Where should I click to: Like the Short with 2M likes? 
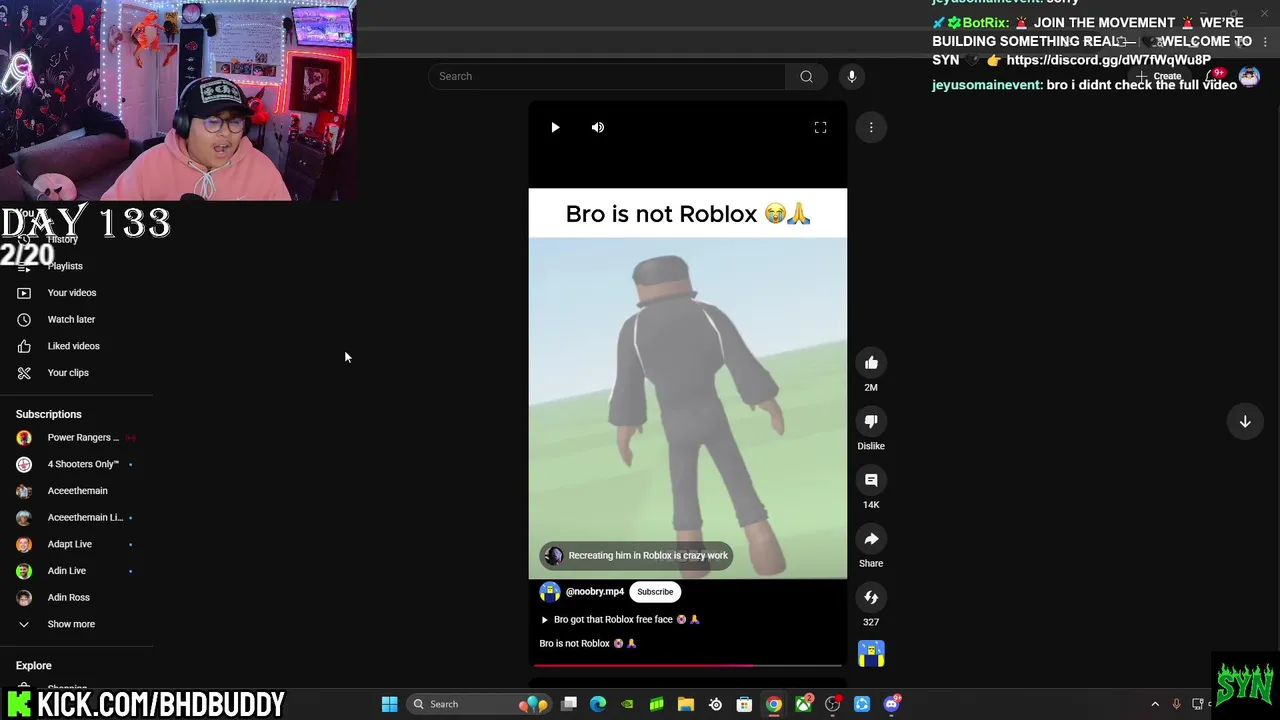pos(871,363)
